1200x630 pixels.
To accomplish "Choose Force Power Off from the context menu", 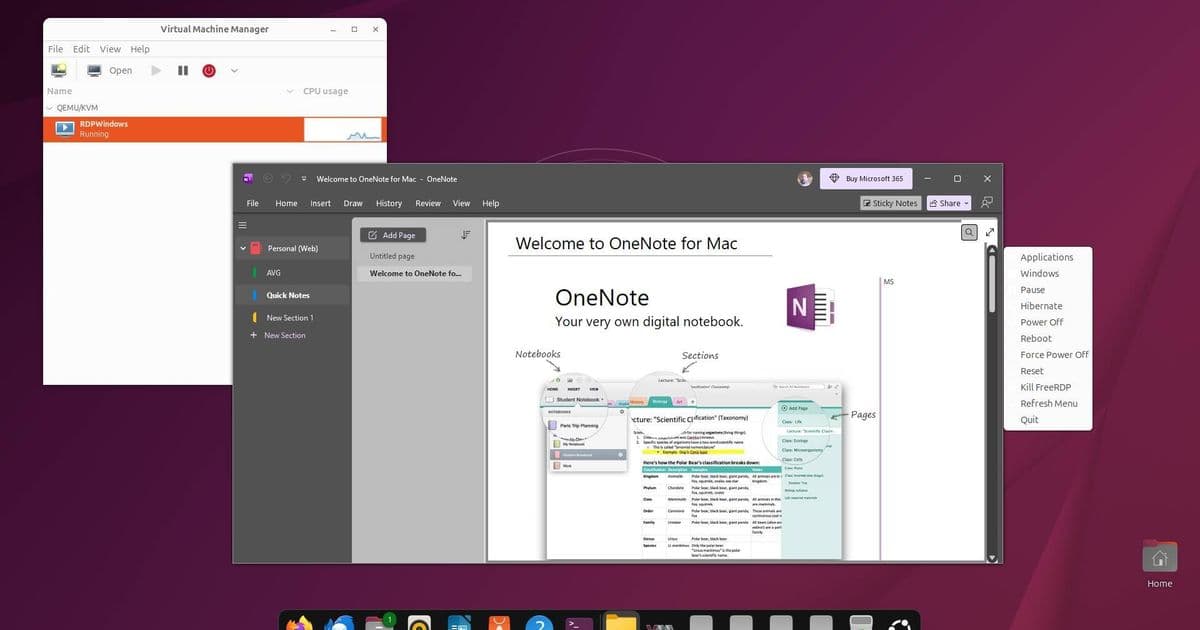I will tap(1054, 354).
